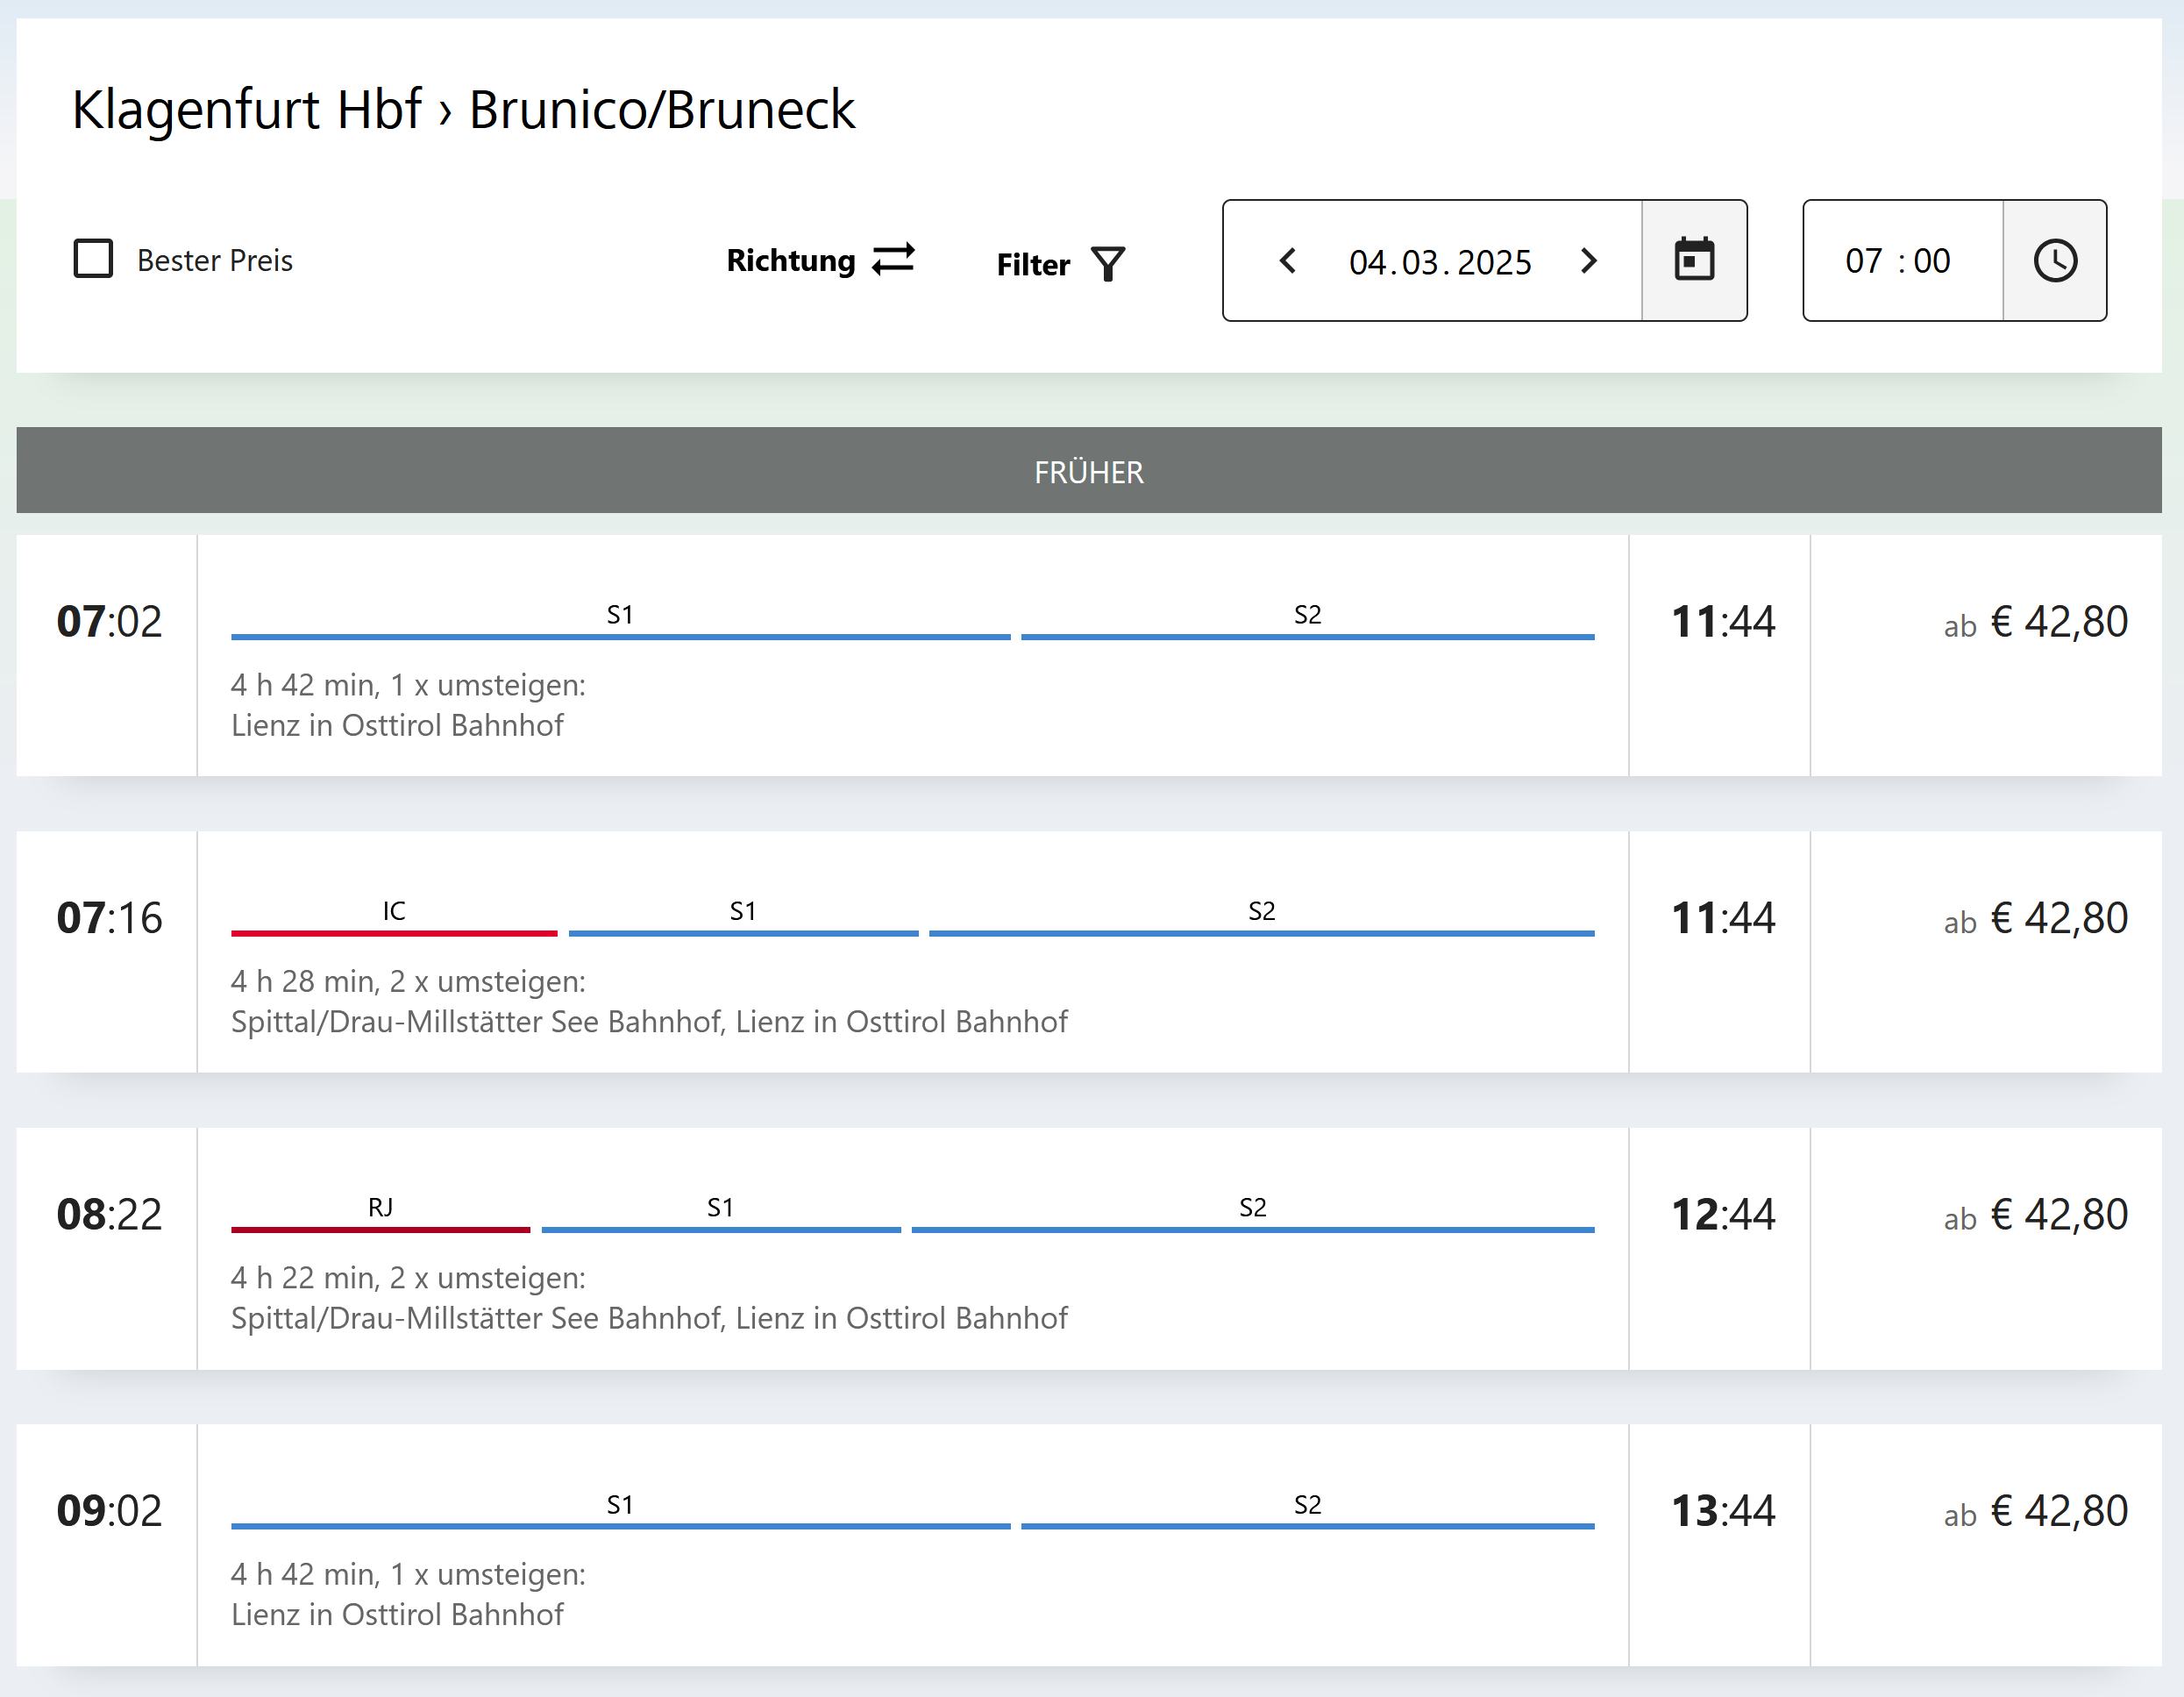Click the price of 09:02 connection
This screenshot has height=1697, width=2184.
2034,1511
